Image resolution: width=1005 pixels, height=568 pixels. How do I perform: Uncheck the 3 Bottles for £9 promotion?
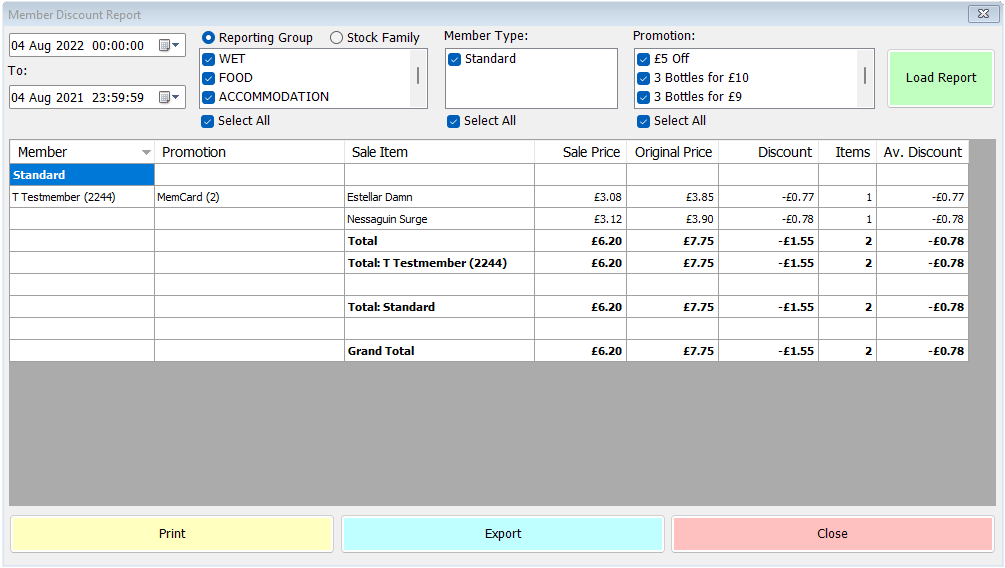(644, 97)
